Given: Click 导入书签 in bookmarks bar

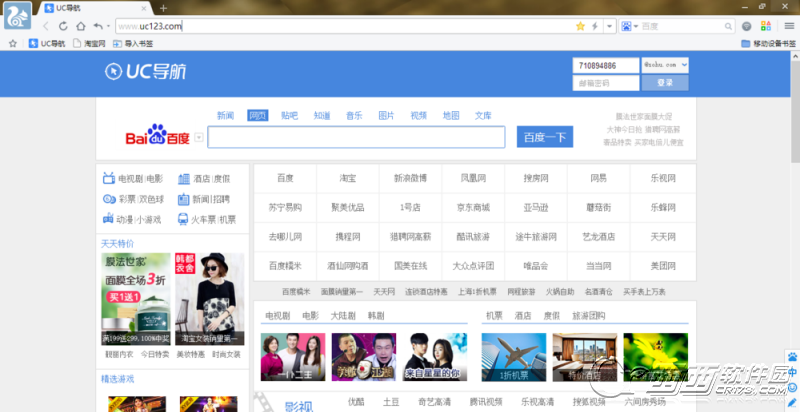Looking at the screenshot, I should (133, 43).
